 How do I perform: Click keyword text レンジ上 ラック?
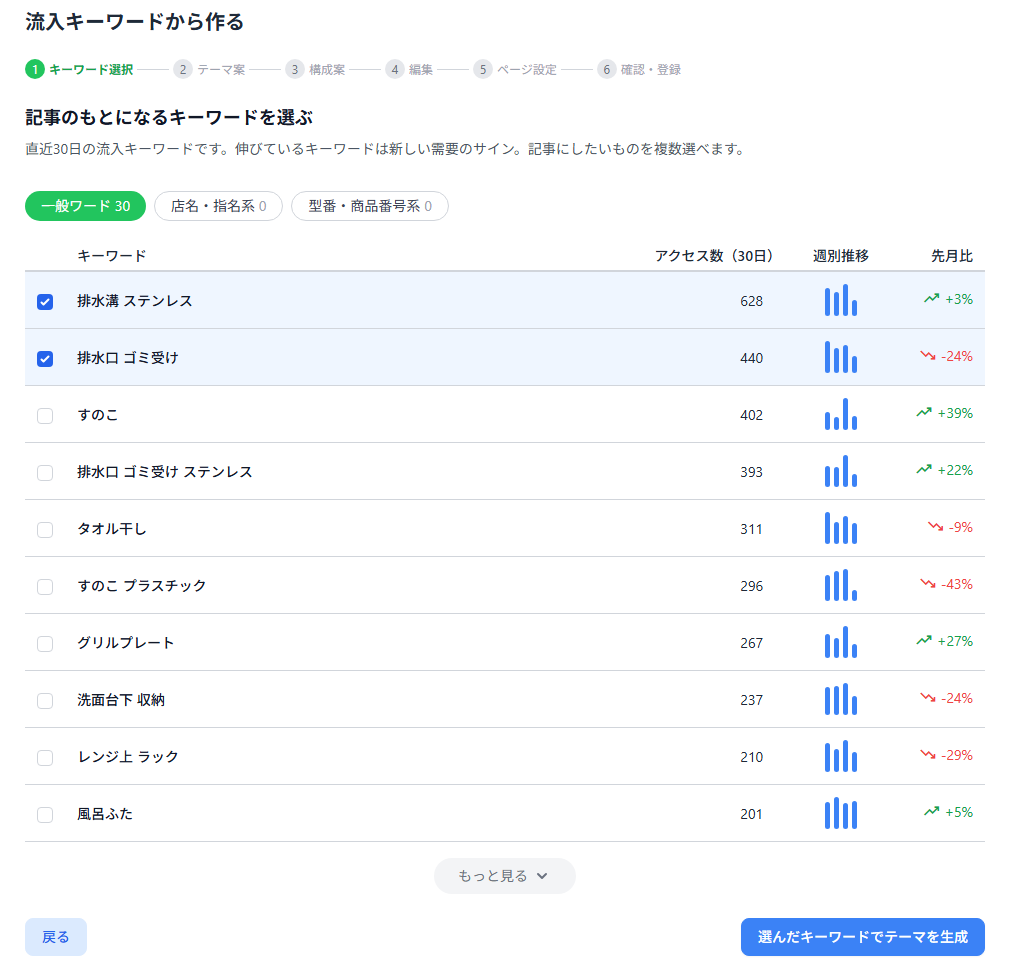[x=128, y=757]
